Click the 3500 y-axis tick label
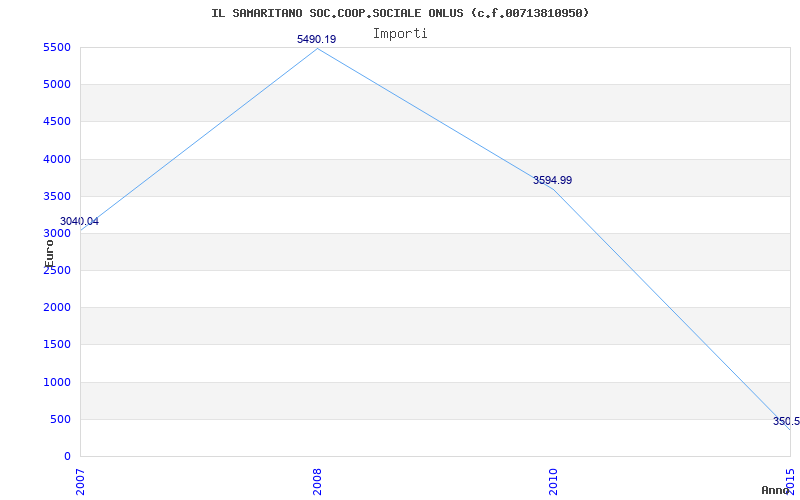 pos(57,196)
